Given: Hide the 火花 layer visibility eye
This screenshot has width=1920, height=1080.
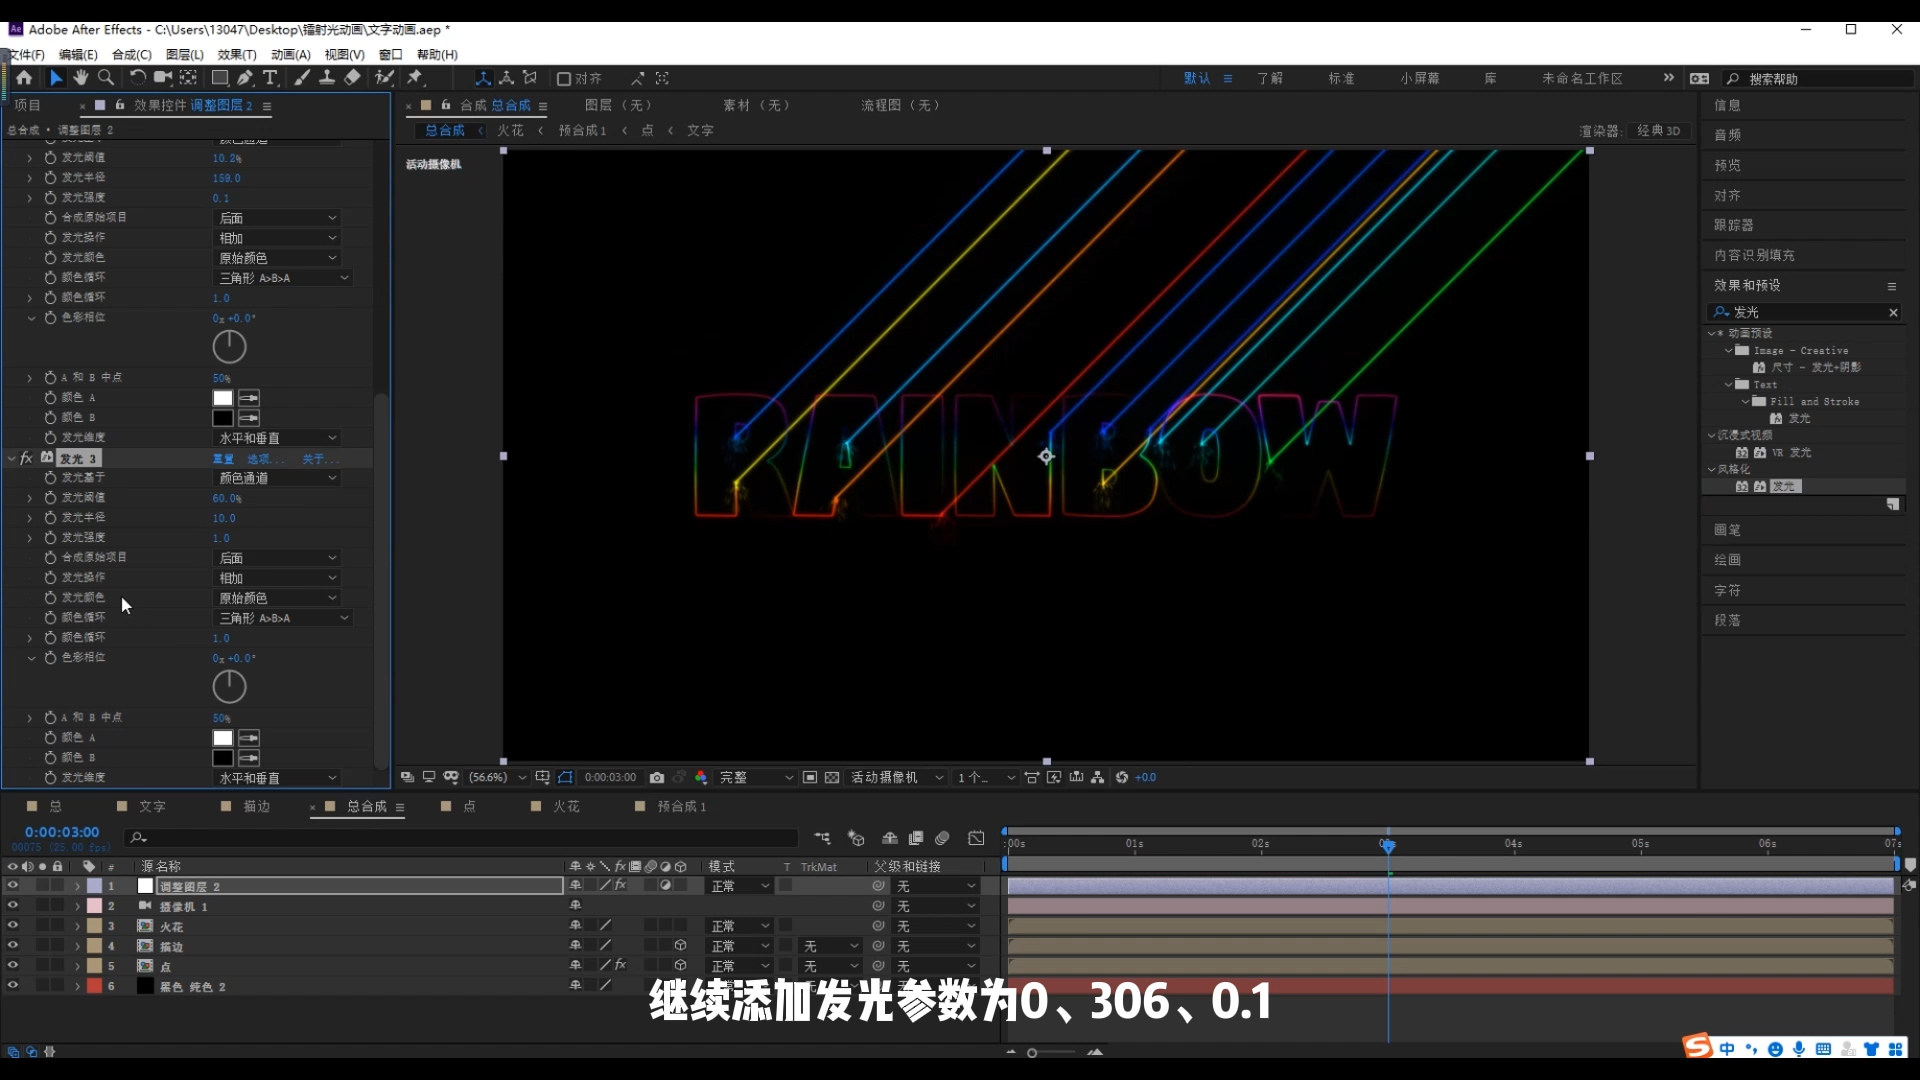Looking at the screenshot, I should click(x=12, y=925).
